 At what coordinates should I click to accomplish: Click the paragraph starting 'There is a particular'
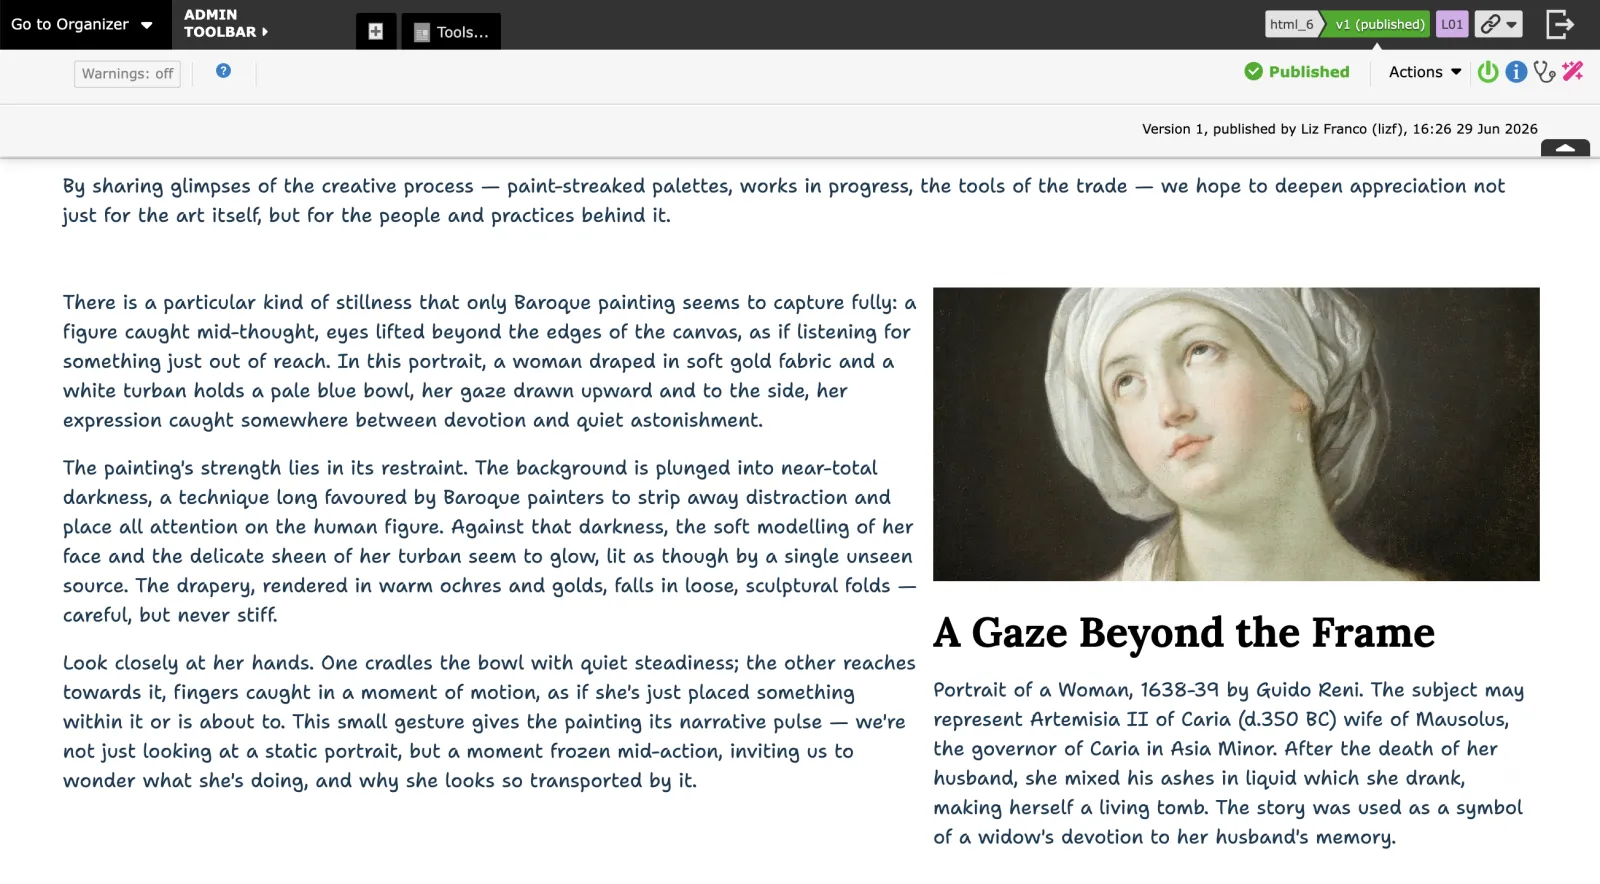click(x=490, y=361)
